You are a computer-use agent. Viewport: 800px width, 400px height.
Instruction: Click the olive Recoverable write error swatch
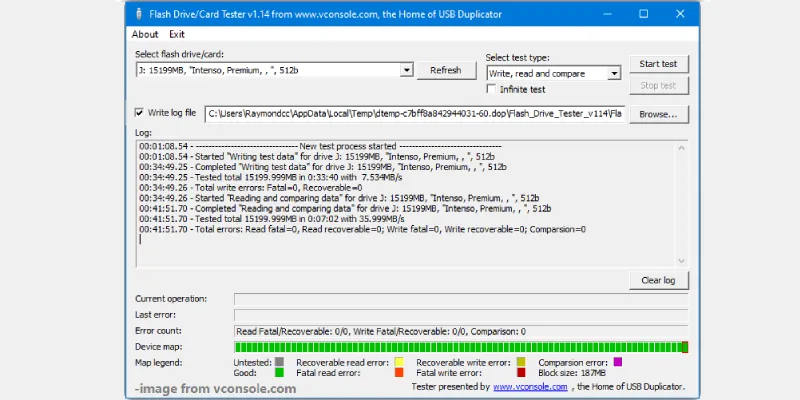coord(521,362)
